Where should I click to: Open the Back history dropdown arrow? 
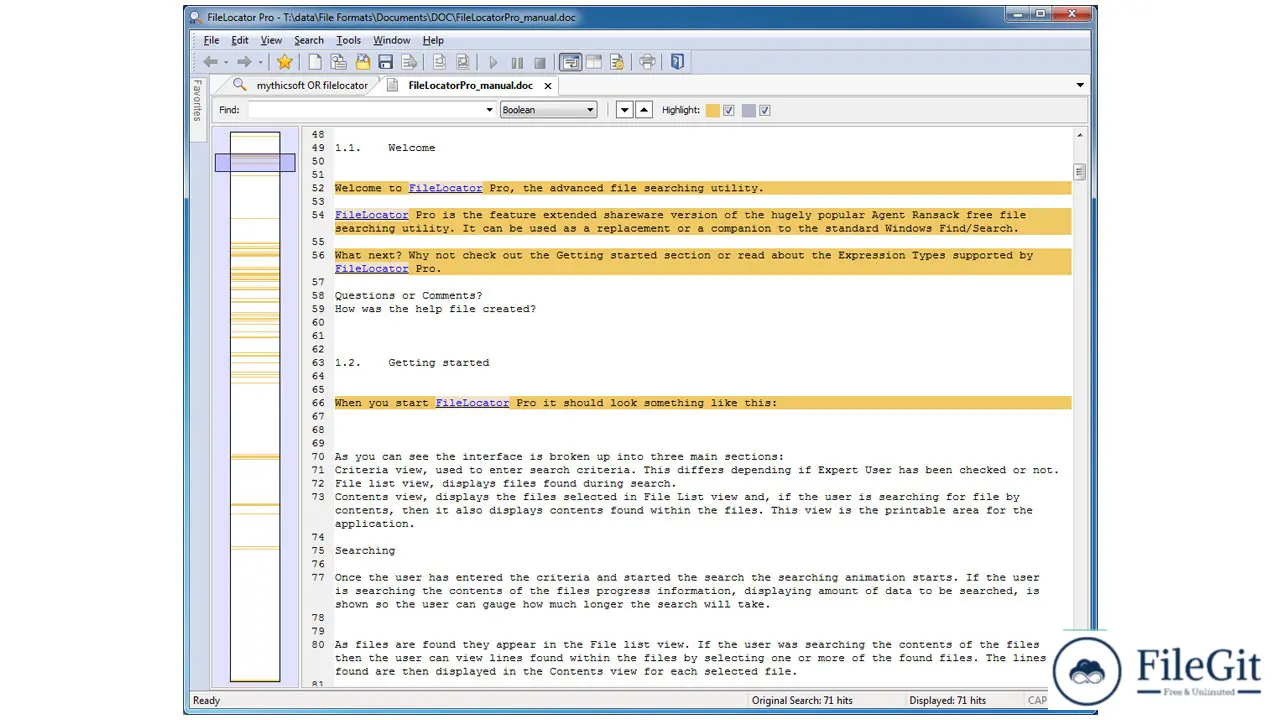pos(225,62)
